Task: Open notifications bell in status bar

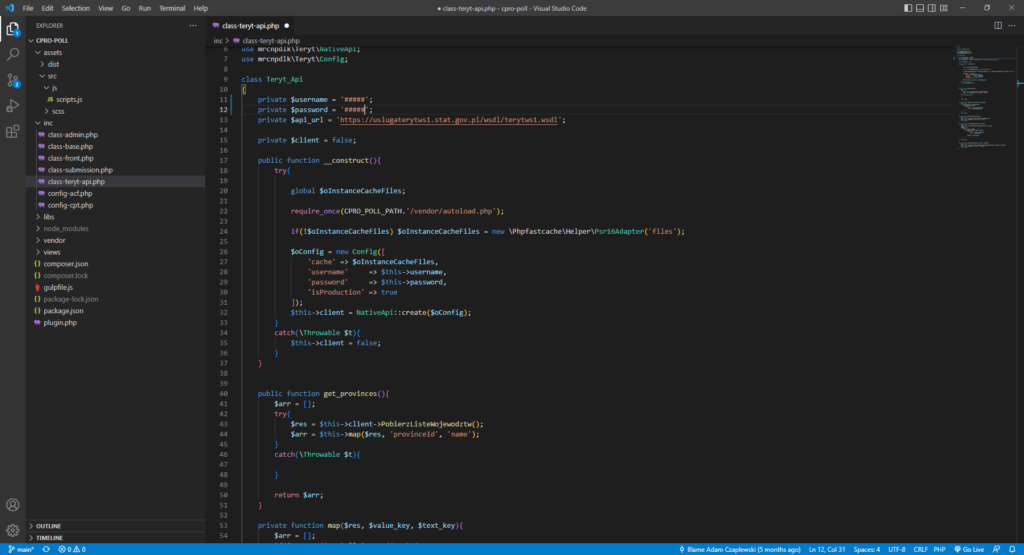Action: [x=1012, y=549]
